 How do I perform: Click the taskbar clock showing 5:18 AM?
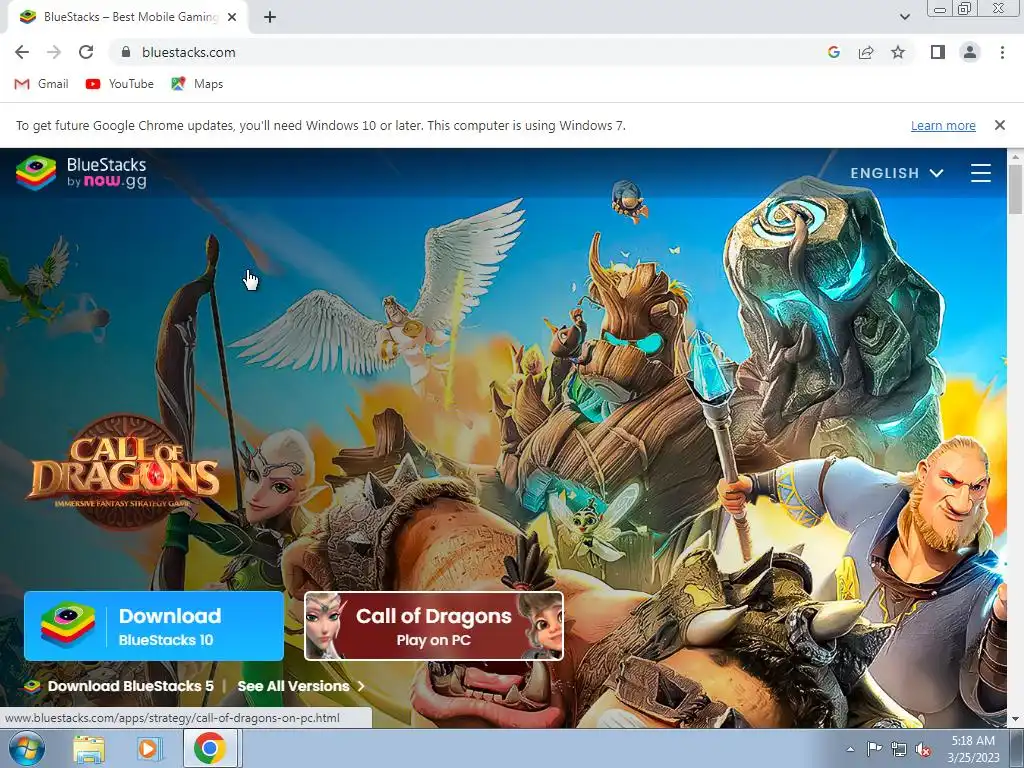(973, 749)
